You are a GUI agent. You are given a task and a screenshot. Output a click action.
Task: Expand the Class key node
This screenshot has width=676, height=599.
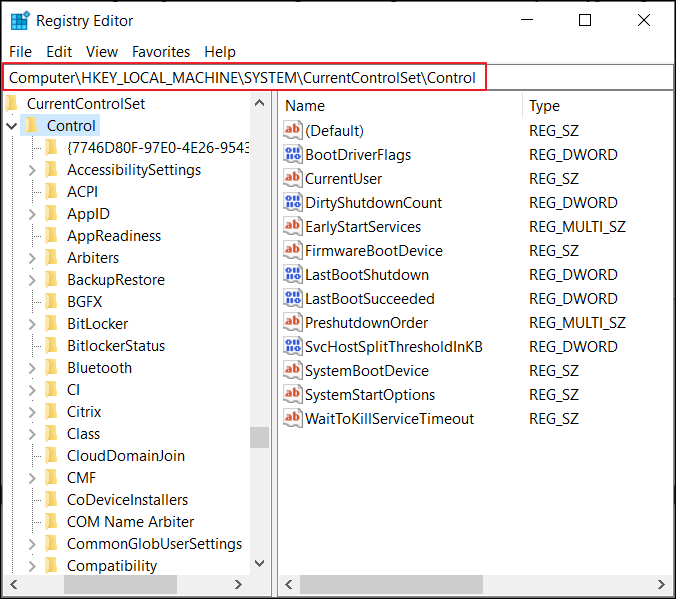point(32,434)
